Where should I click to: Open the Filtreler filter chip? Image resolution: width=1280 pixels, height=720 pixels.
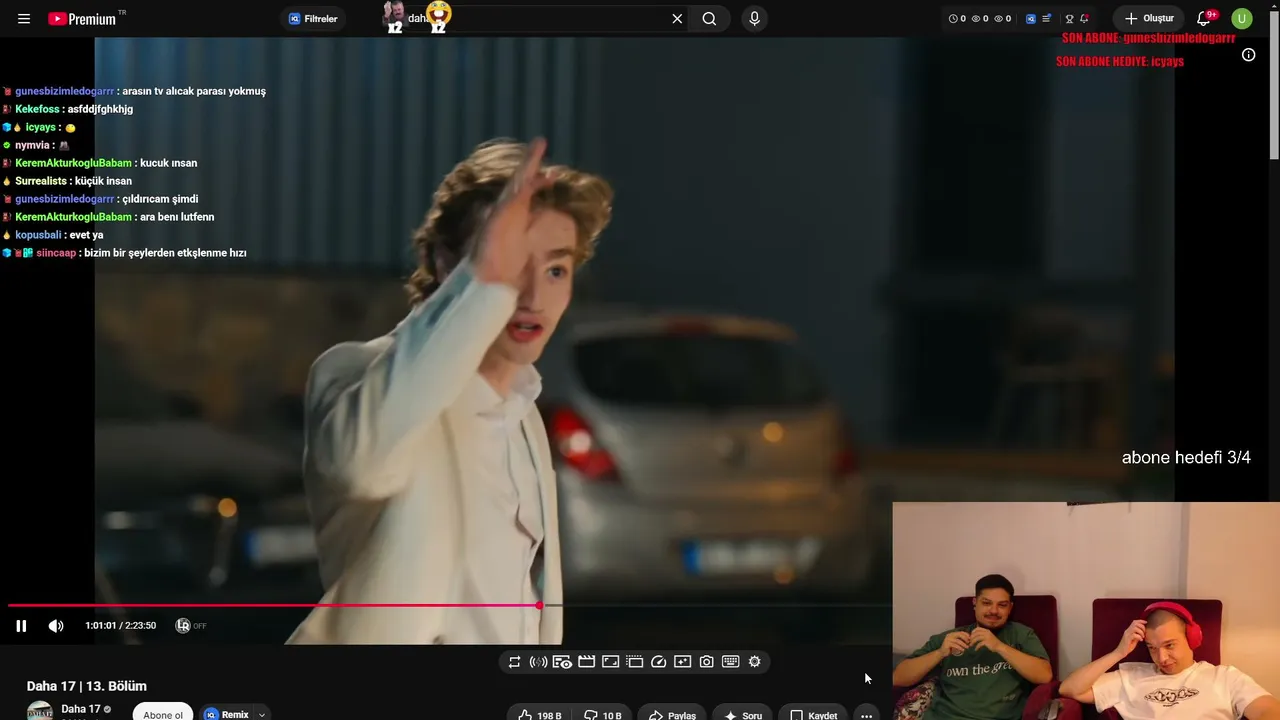point(314,19)
